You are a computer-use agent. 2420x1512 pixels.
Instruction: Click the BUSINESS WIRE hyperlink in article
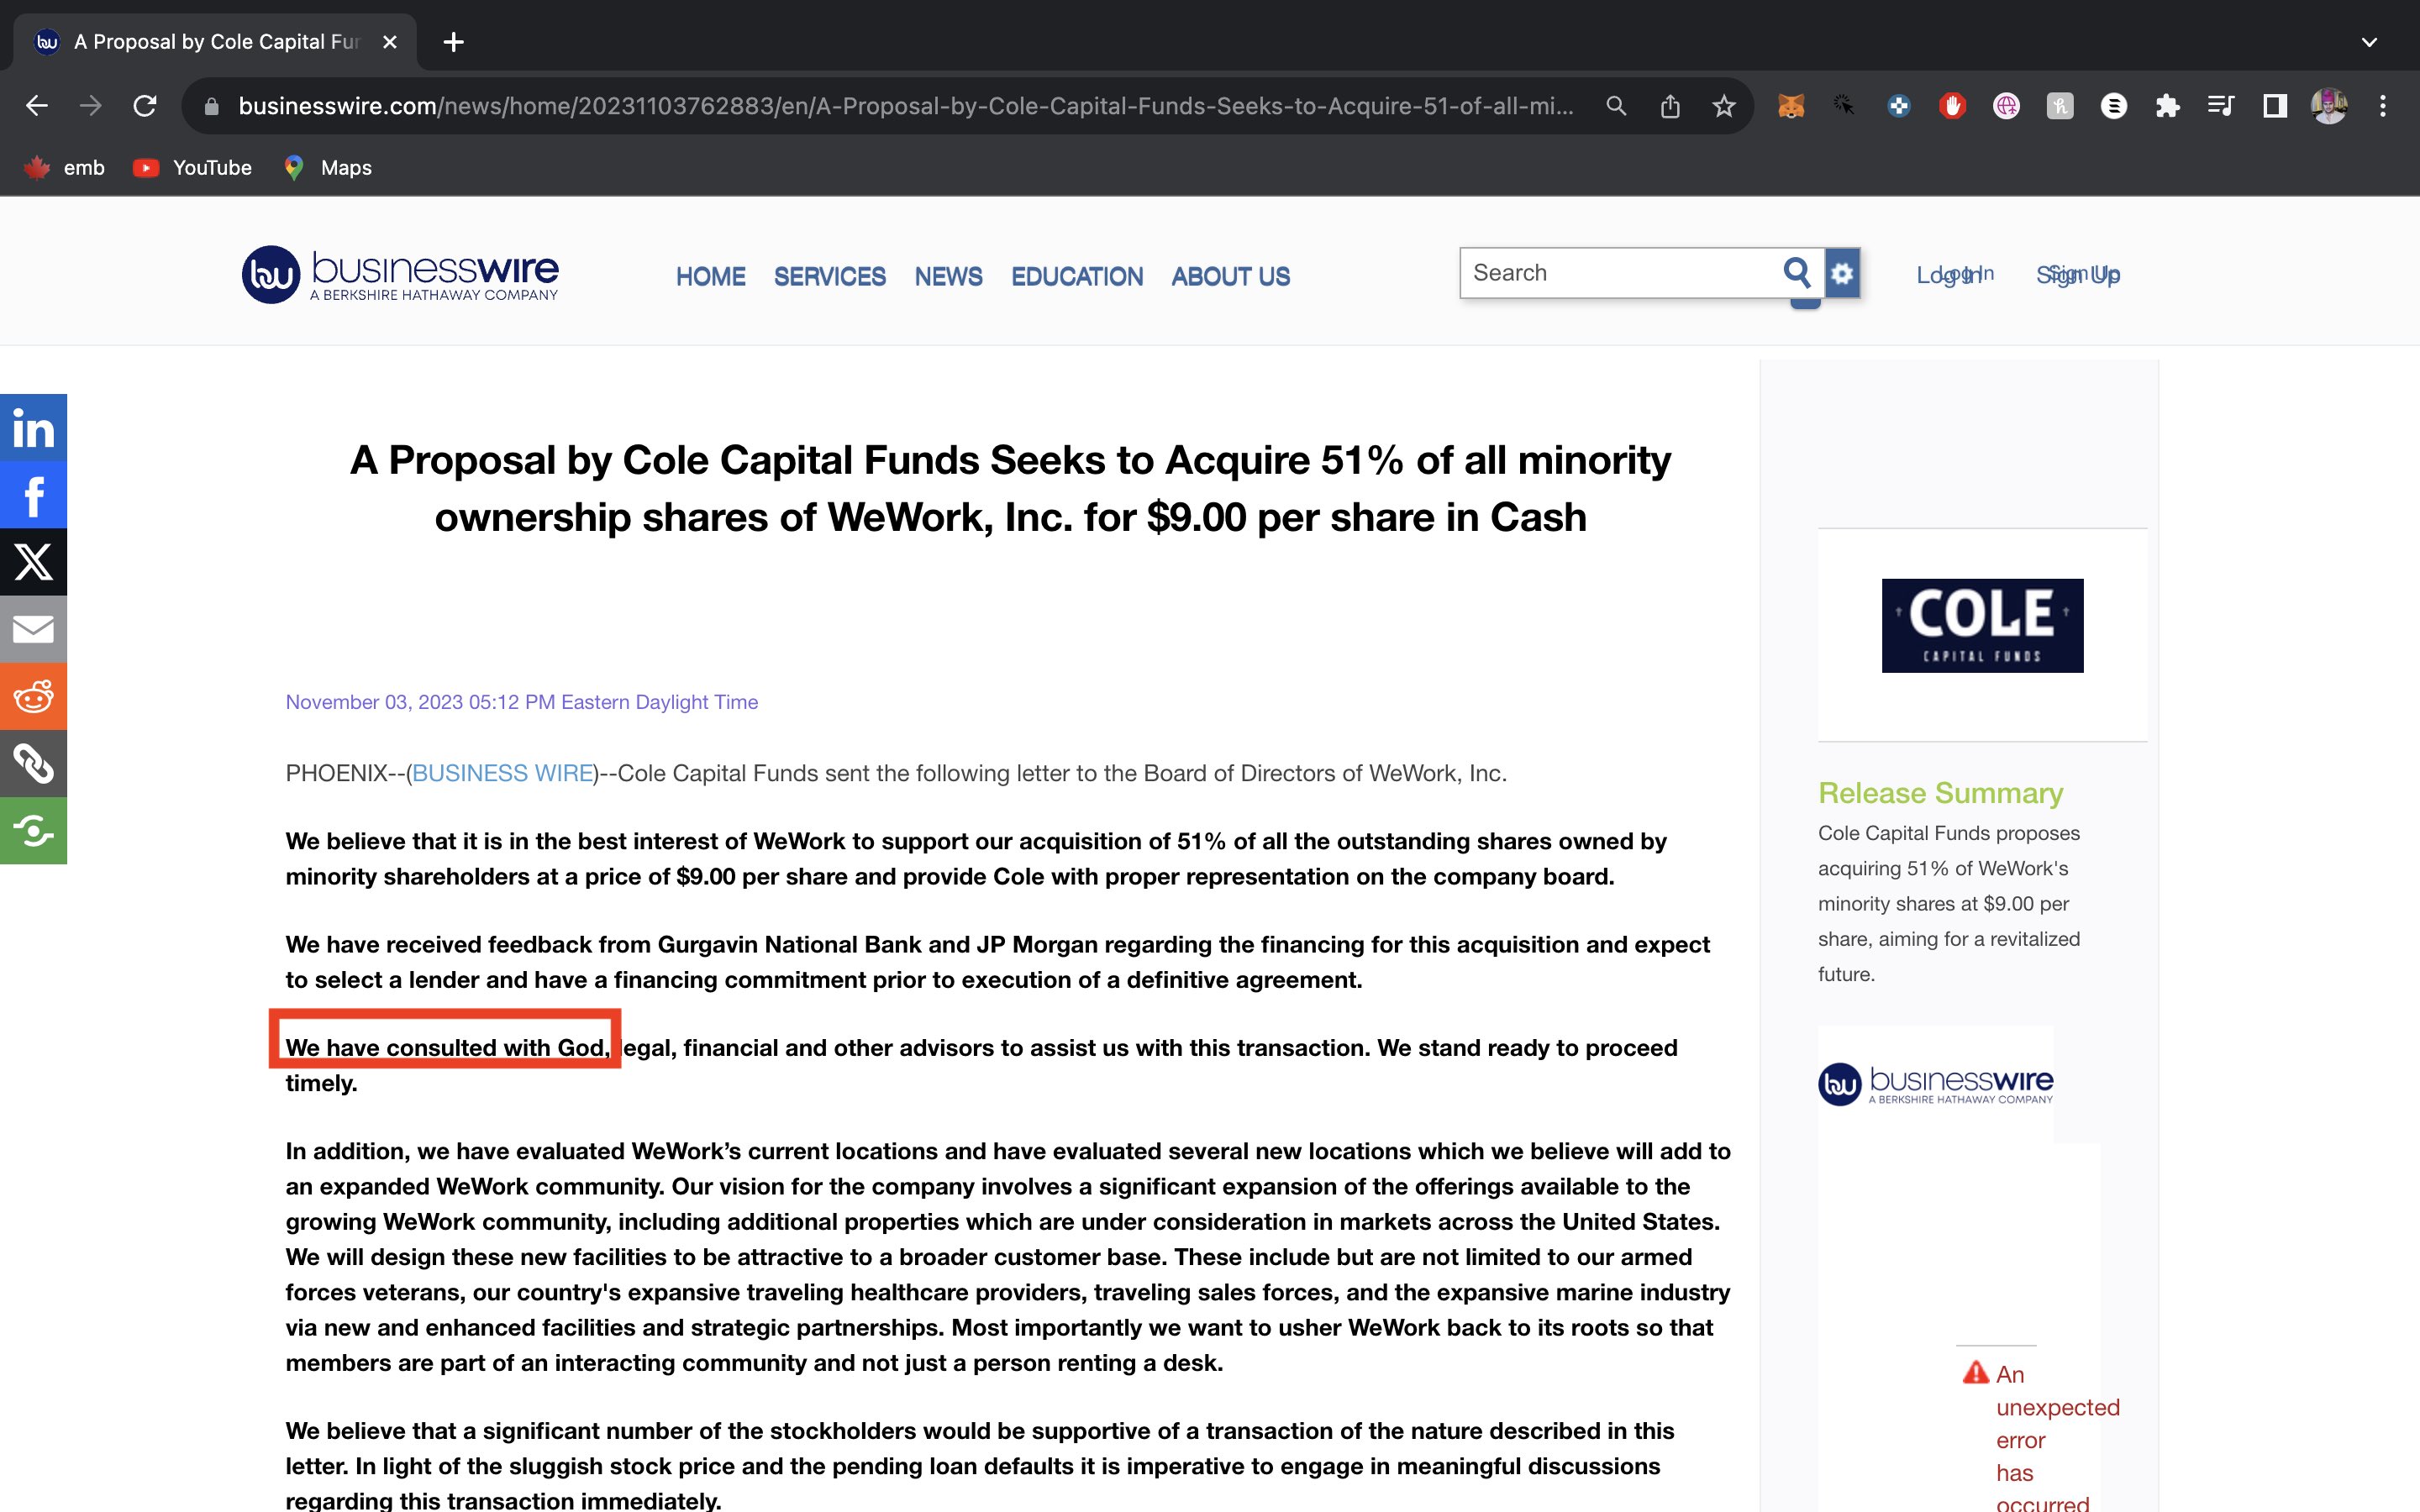502,773
